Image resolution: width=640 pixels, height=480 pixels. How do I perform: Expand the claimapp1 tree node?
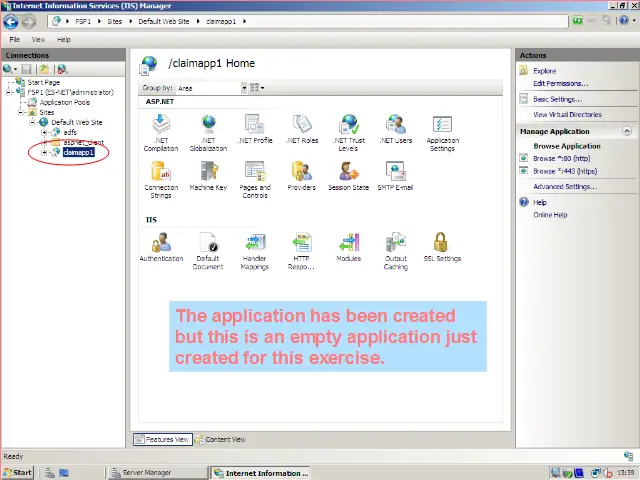click(x=45, y=152)
